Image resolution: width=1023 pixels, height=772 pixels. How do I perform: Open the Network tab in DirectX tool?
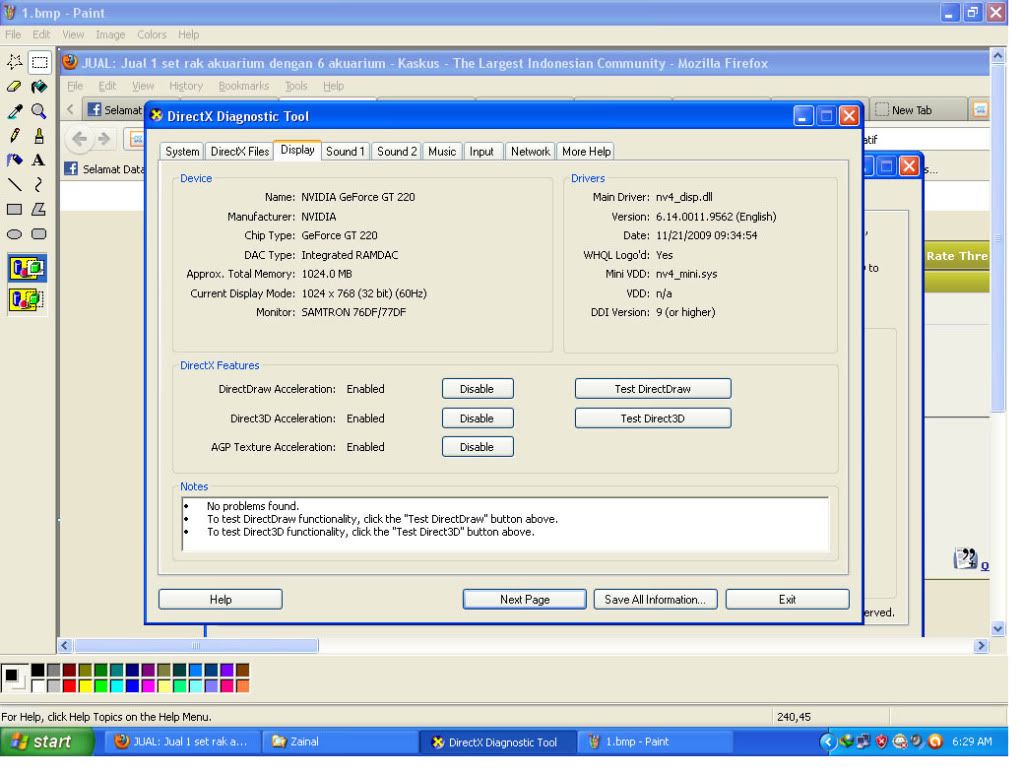530,151
